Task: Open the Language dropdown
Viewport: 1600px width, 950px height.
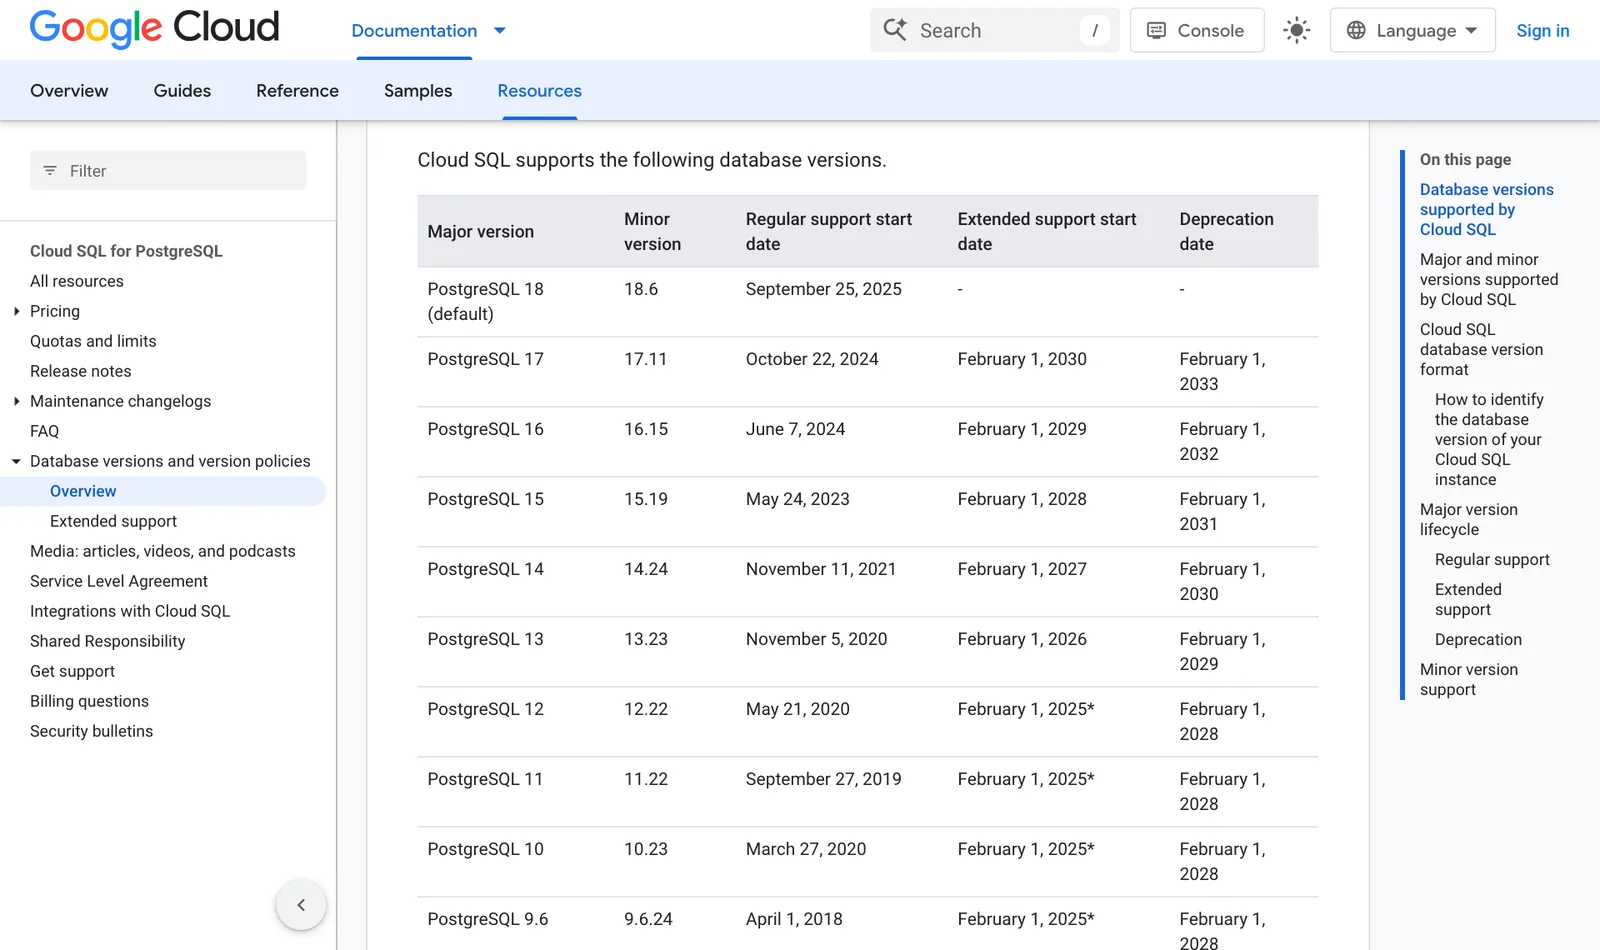Action: [1412, 30]
